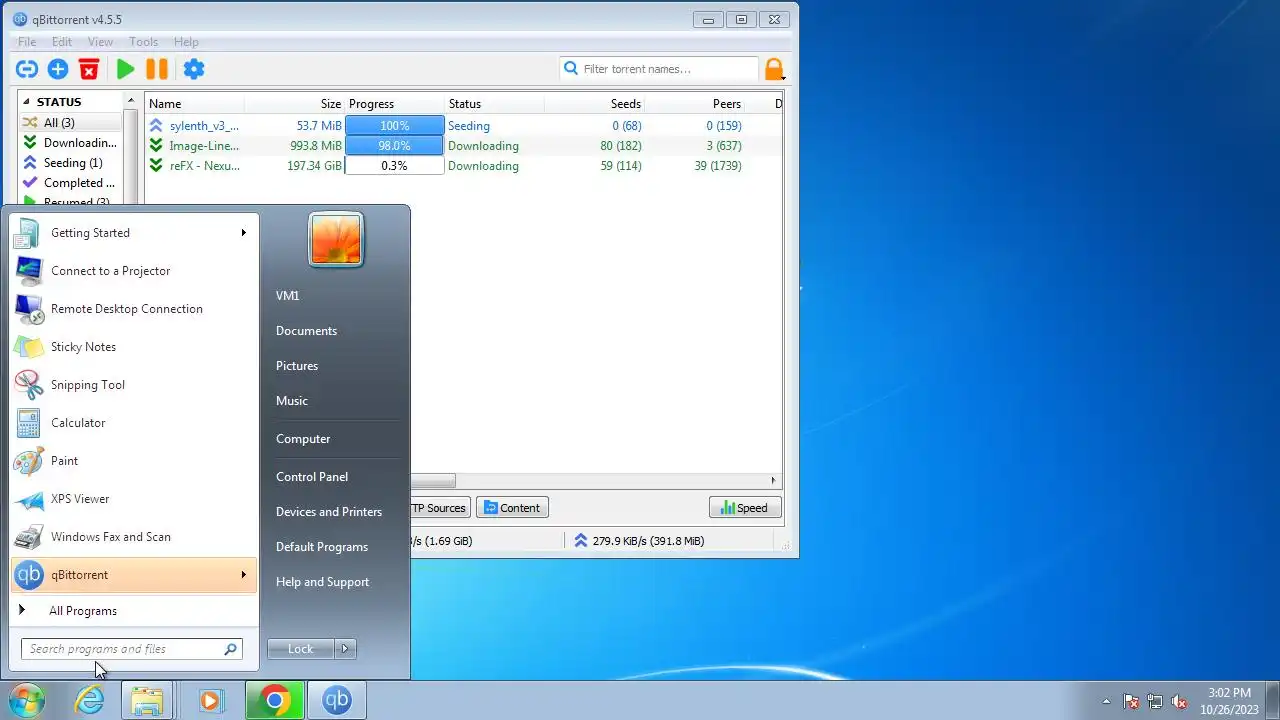Expand Getting Started submenu arrow
Screen dimensions: 1280x720
click(243, 233)
